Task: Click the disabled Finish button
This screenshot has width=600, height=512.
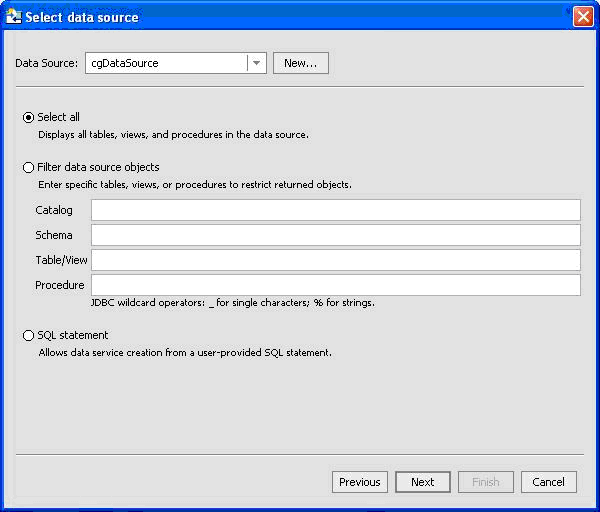Action: (486, 482)
